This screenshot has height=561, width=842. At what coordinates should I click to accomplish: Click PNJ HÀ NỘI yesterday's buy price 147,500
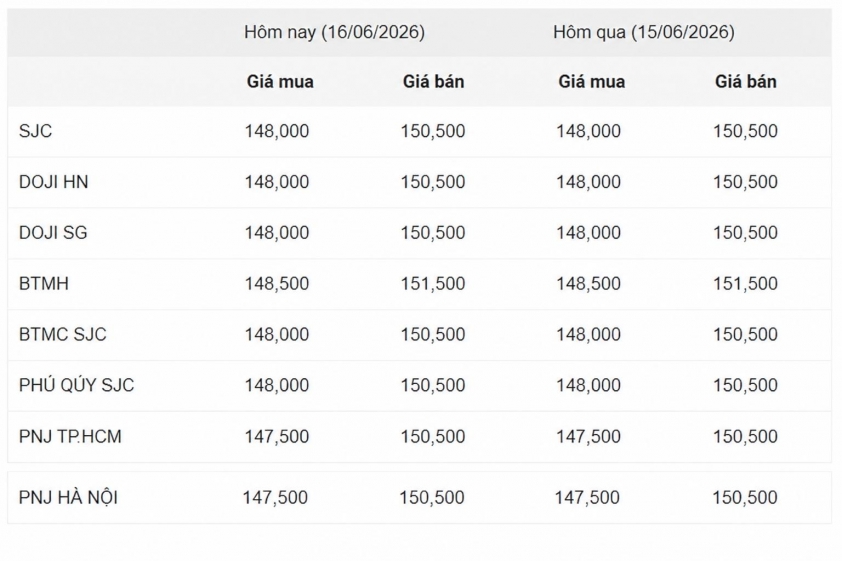(x=587, y=498)
